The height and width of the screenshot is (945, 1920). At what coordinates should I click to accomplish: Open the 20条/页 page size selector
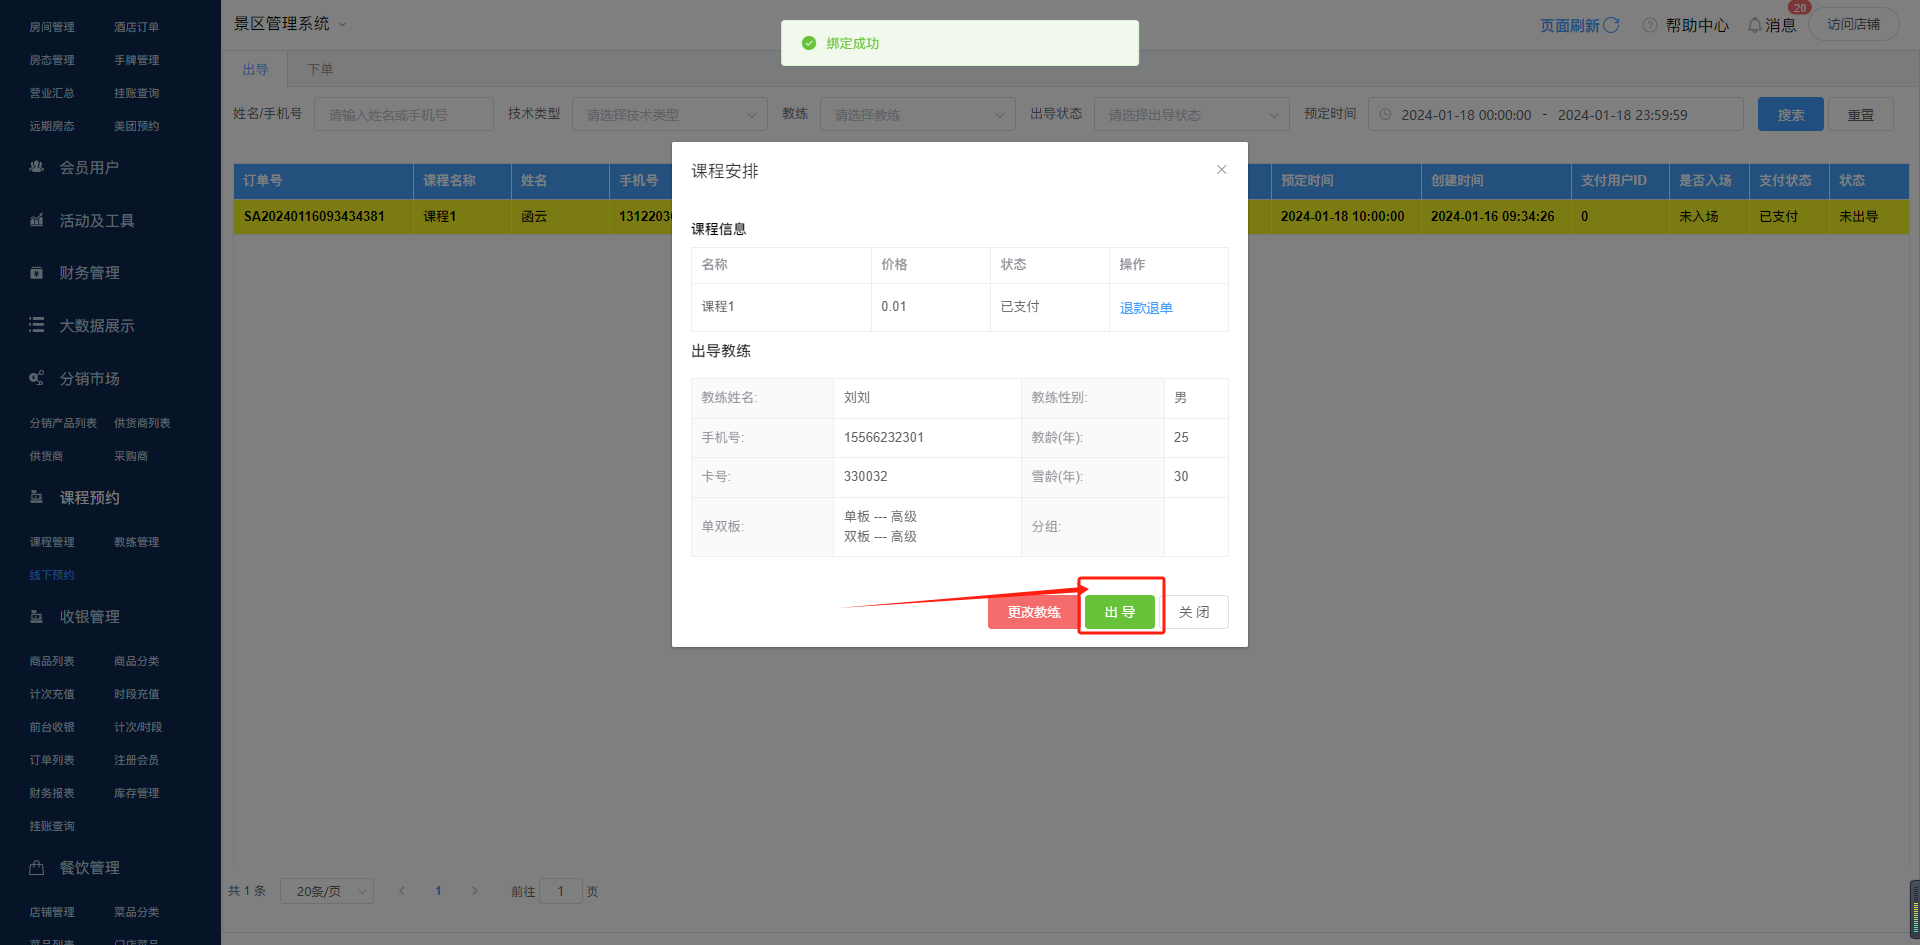(x=327, y=891)
